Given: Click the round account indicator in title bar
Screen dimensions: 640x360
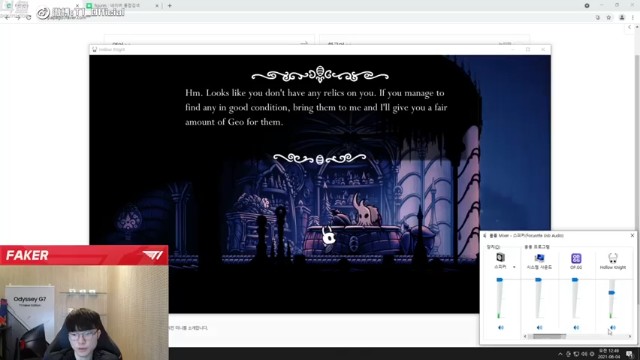Looking at the screenshot, I should (x=587, y=6).
